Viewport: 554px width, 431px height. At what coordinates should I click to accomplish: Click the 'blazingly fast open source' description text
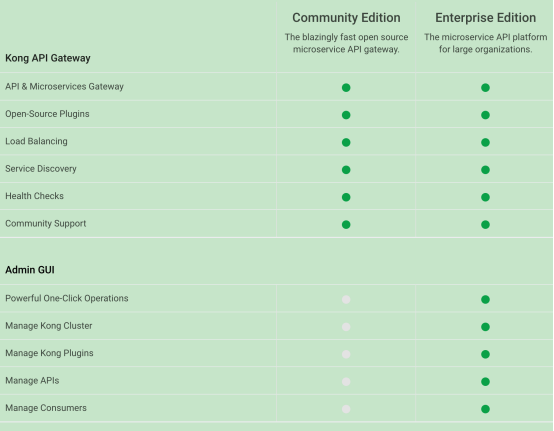[346, 43]
